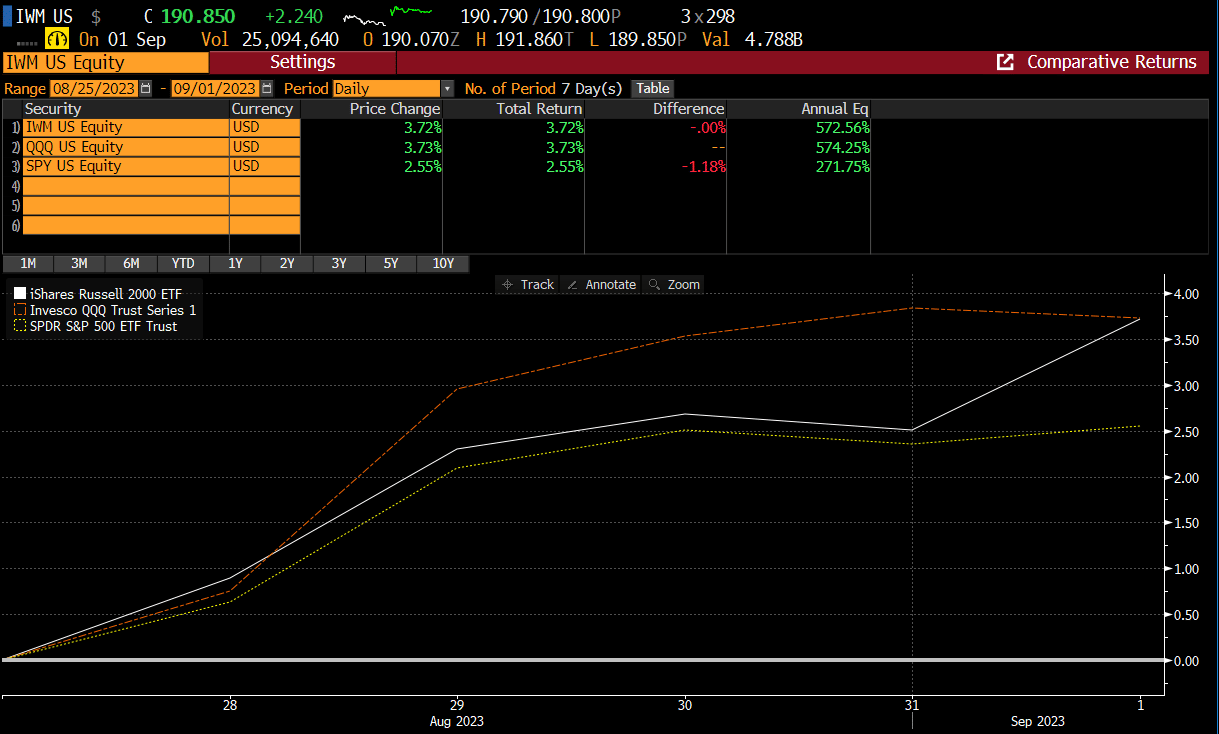Click the empty security field in row 4
This screenshot has width=1219, height=734.
pyautogui.click(x=126, y=186)
